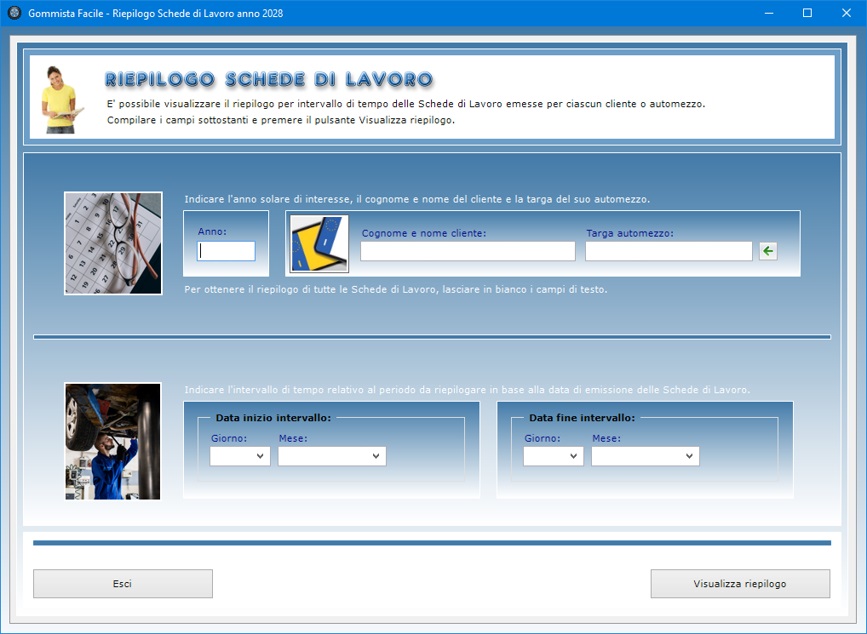The width and height of the screenshot is (867, 634).
Task: Click the green arrow icon beside Targa automezzo
Action: tap(768, 251)
